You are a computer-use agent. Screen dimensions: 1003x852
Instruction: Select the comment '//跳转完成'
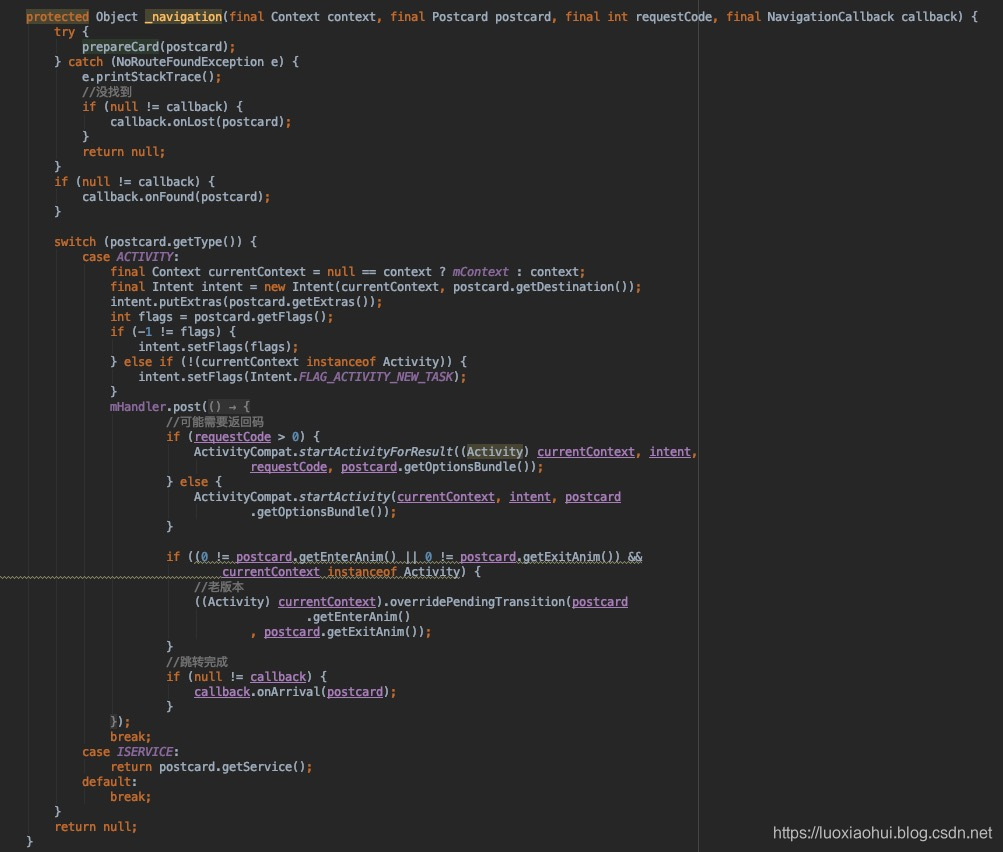tap(197, 662)
